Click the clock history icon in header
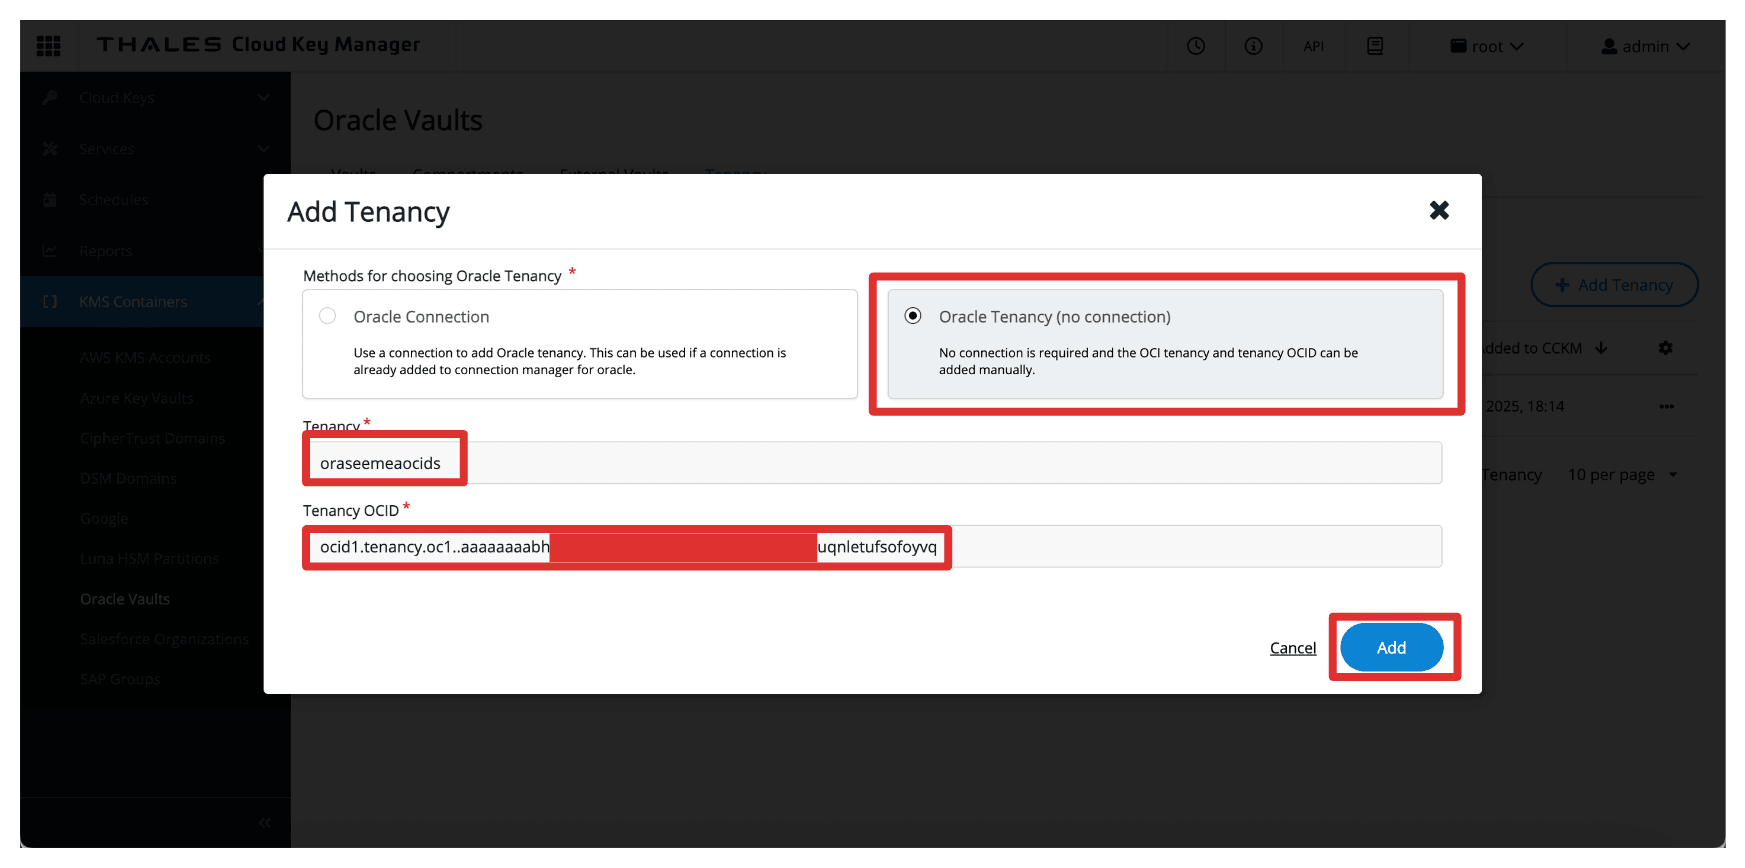 [1196, 46]
